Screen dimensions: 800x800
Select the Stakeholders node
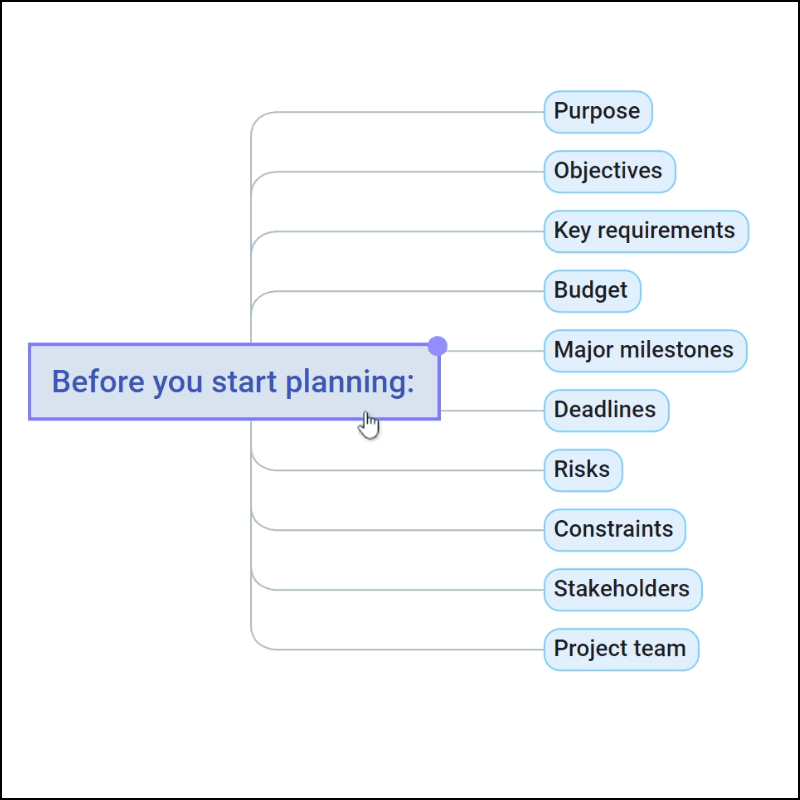(x=622, y=589)
